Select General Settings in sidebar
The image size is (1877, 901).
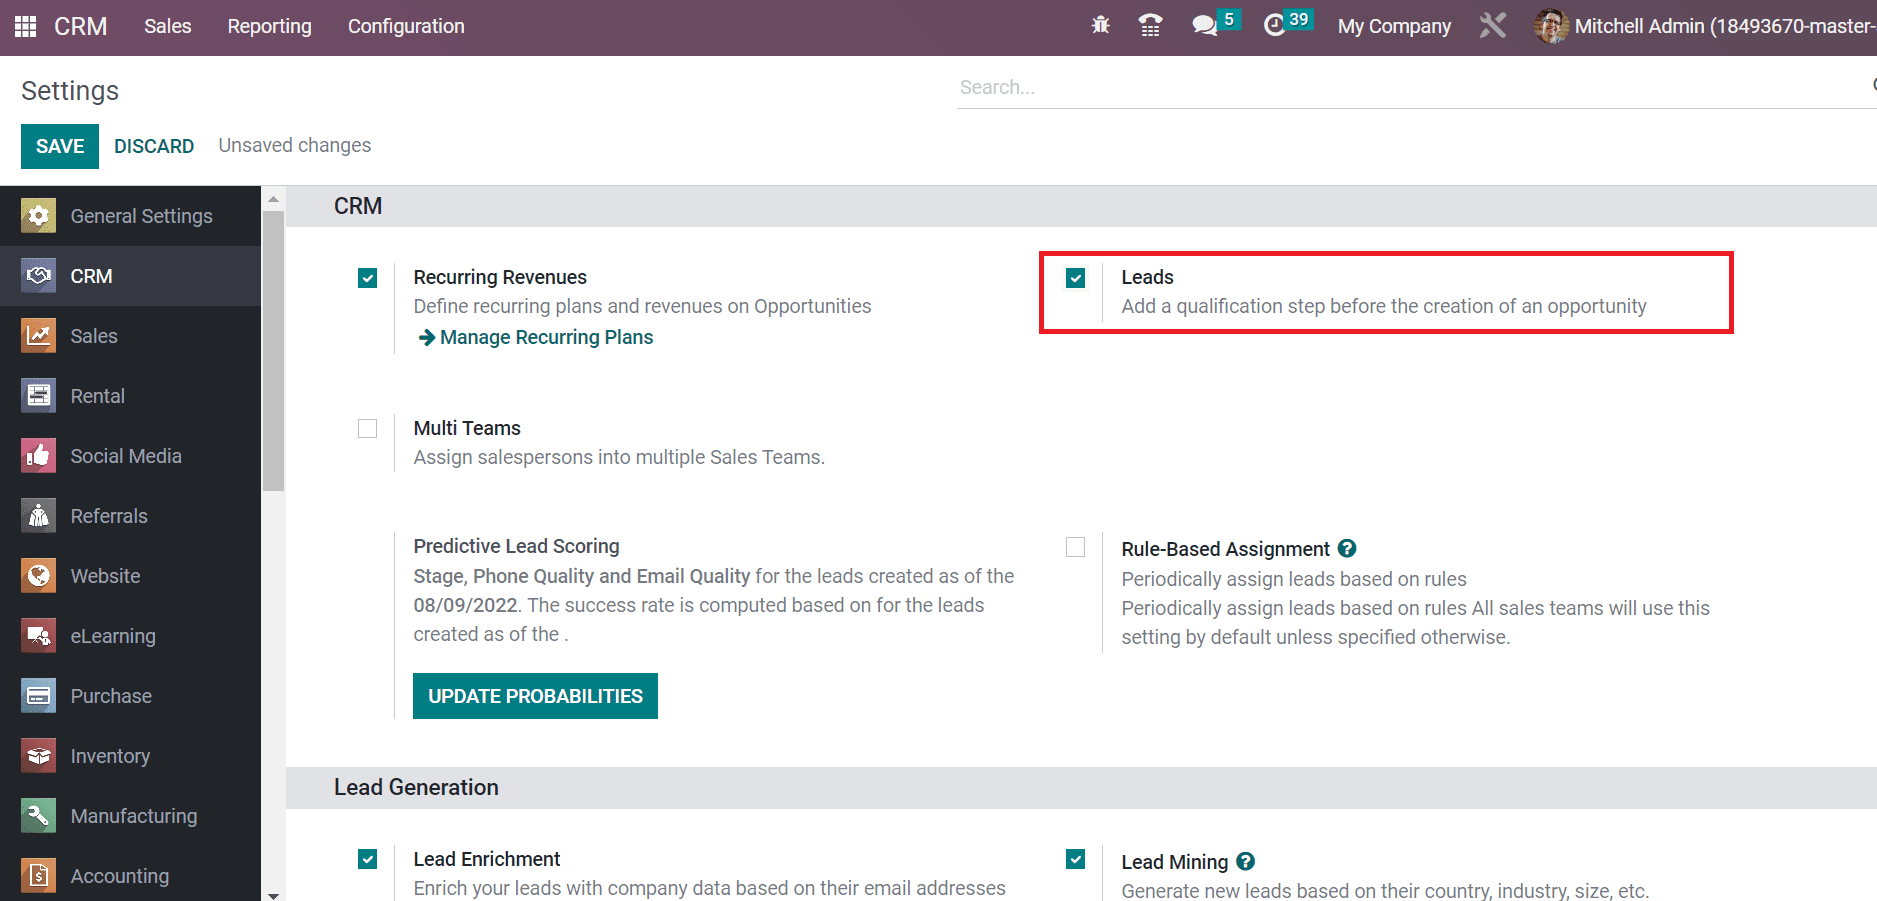click(130, 216)
